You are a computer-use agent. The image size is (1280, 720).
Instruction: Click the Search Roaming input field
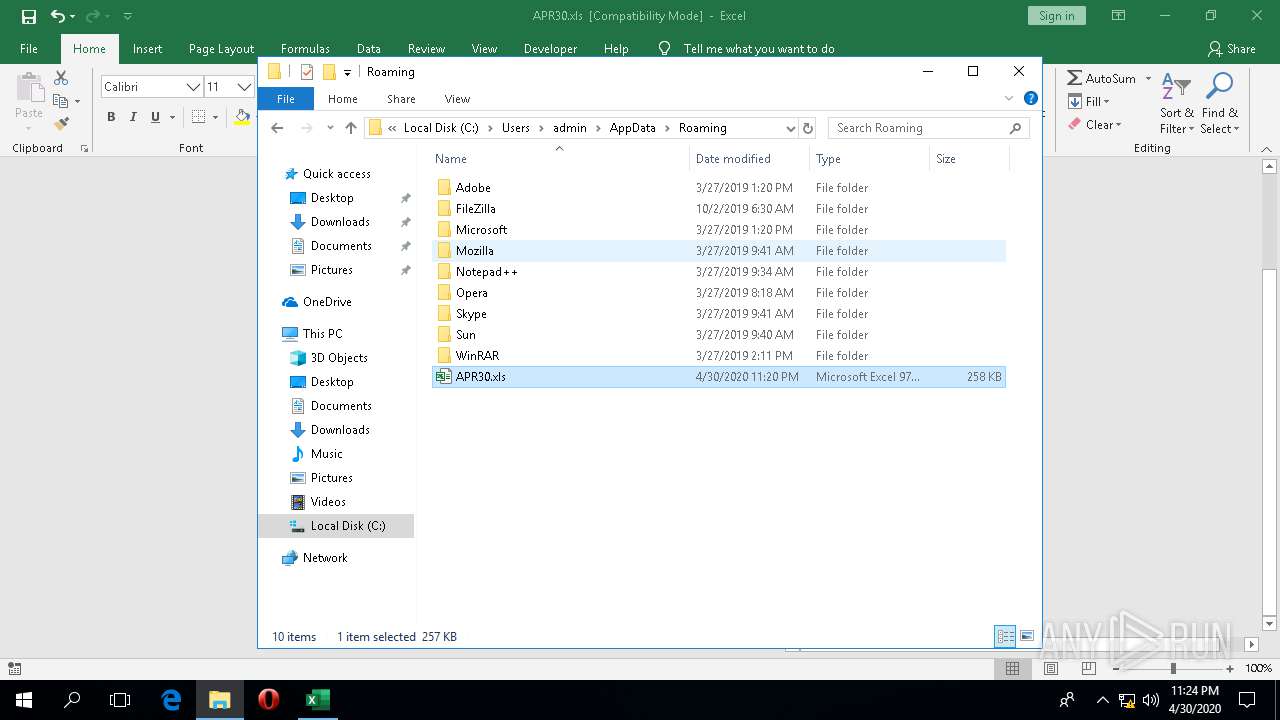pos(929,128)
